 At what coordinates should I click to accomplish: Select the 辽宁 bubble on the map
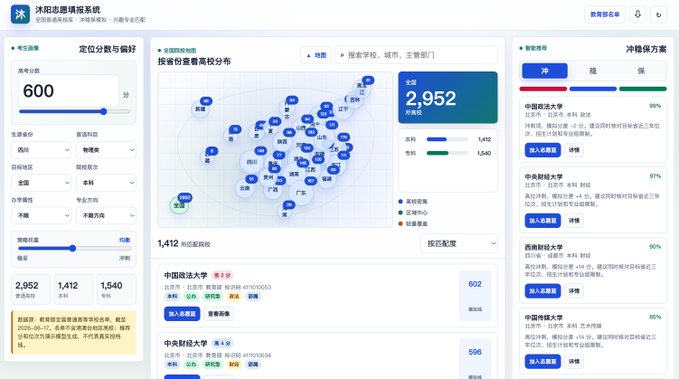tap(343, 109)
